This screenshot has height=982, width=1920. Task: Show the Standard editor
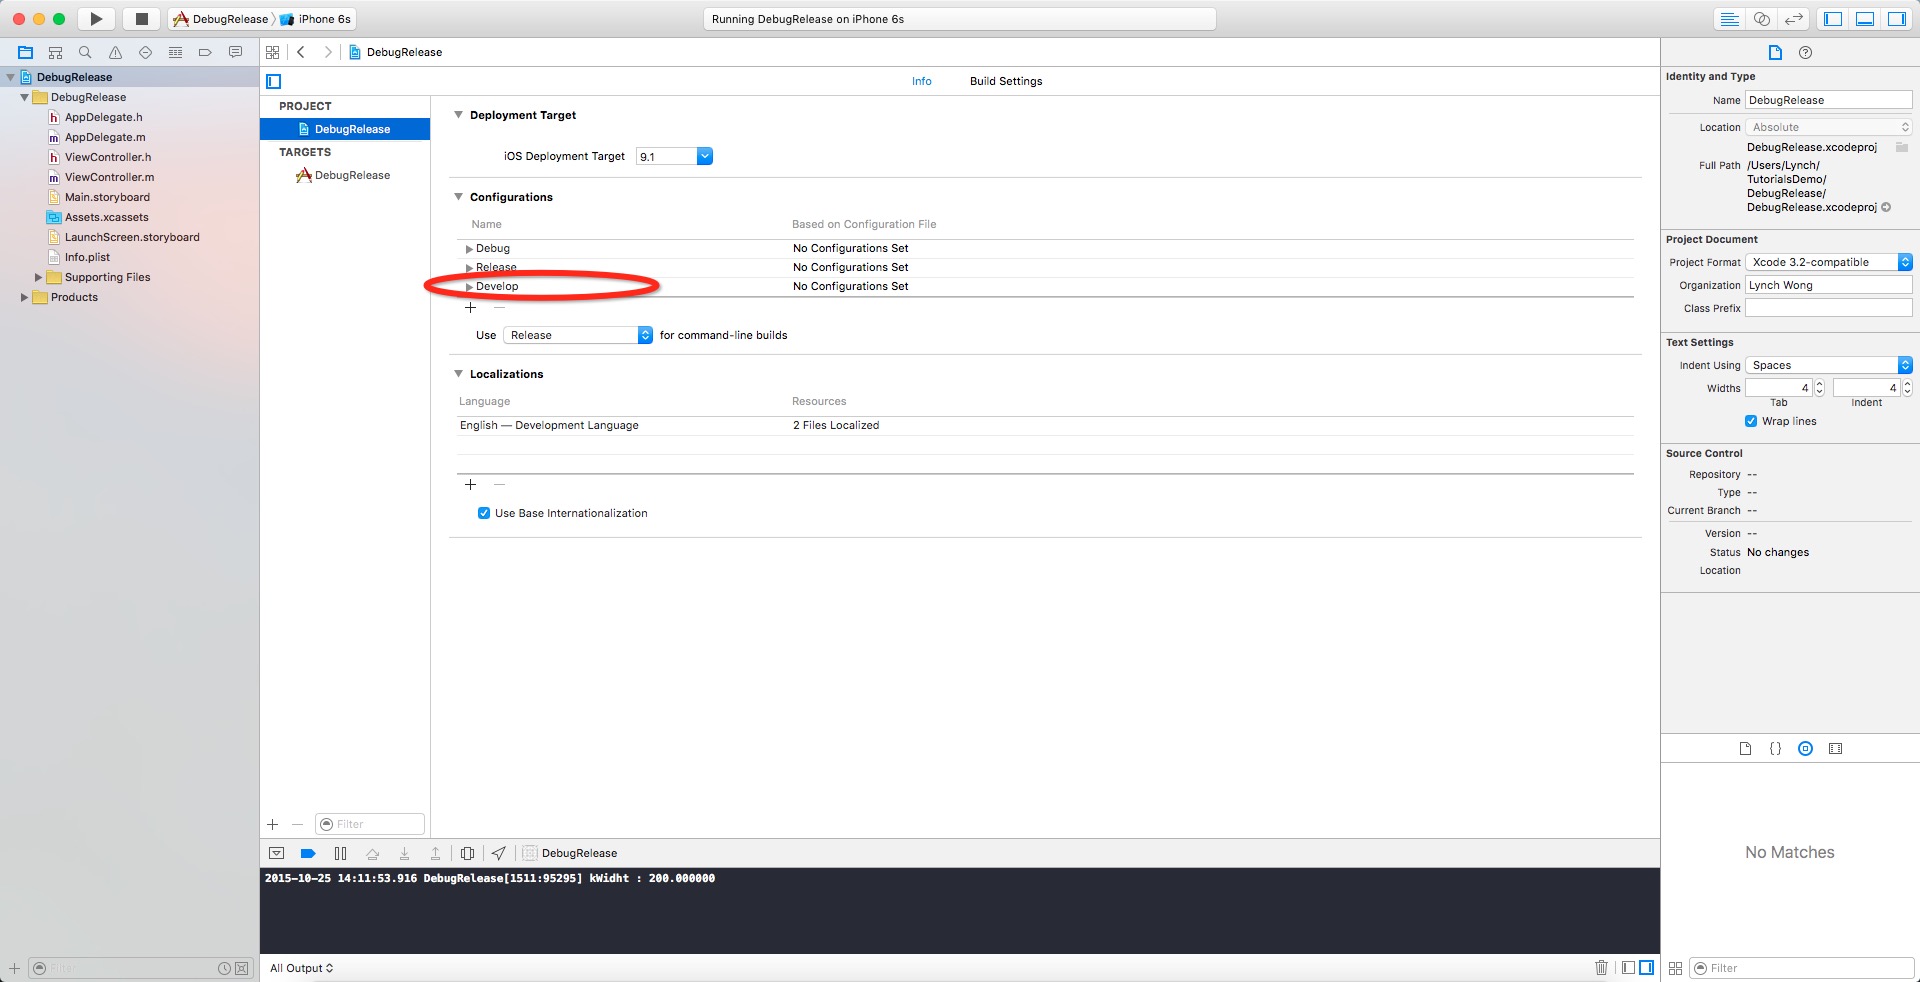click(x=1729, y=19)
